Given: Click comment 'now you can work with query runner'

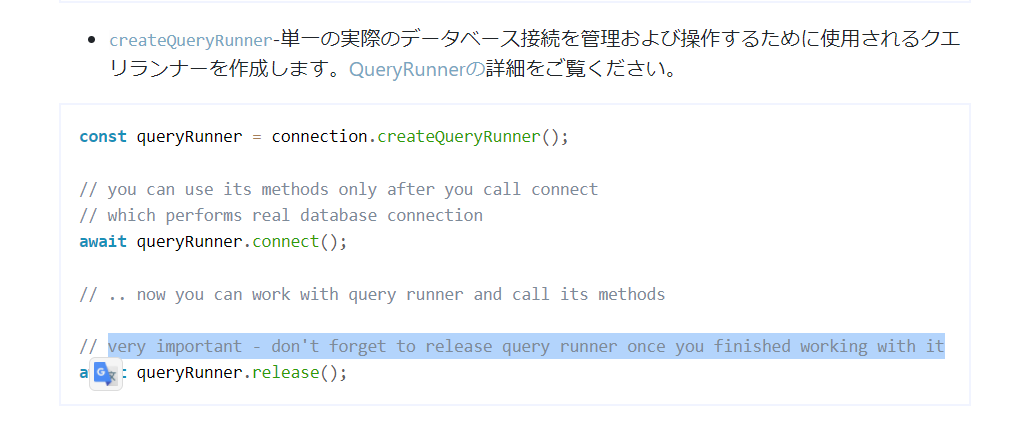Looking at the screenshot, I should pyautogui.click(x=372, y=294).
